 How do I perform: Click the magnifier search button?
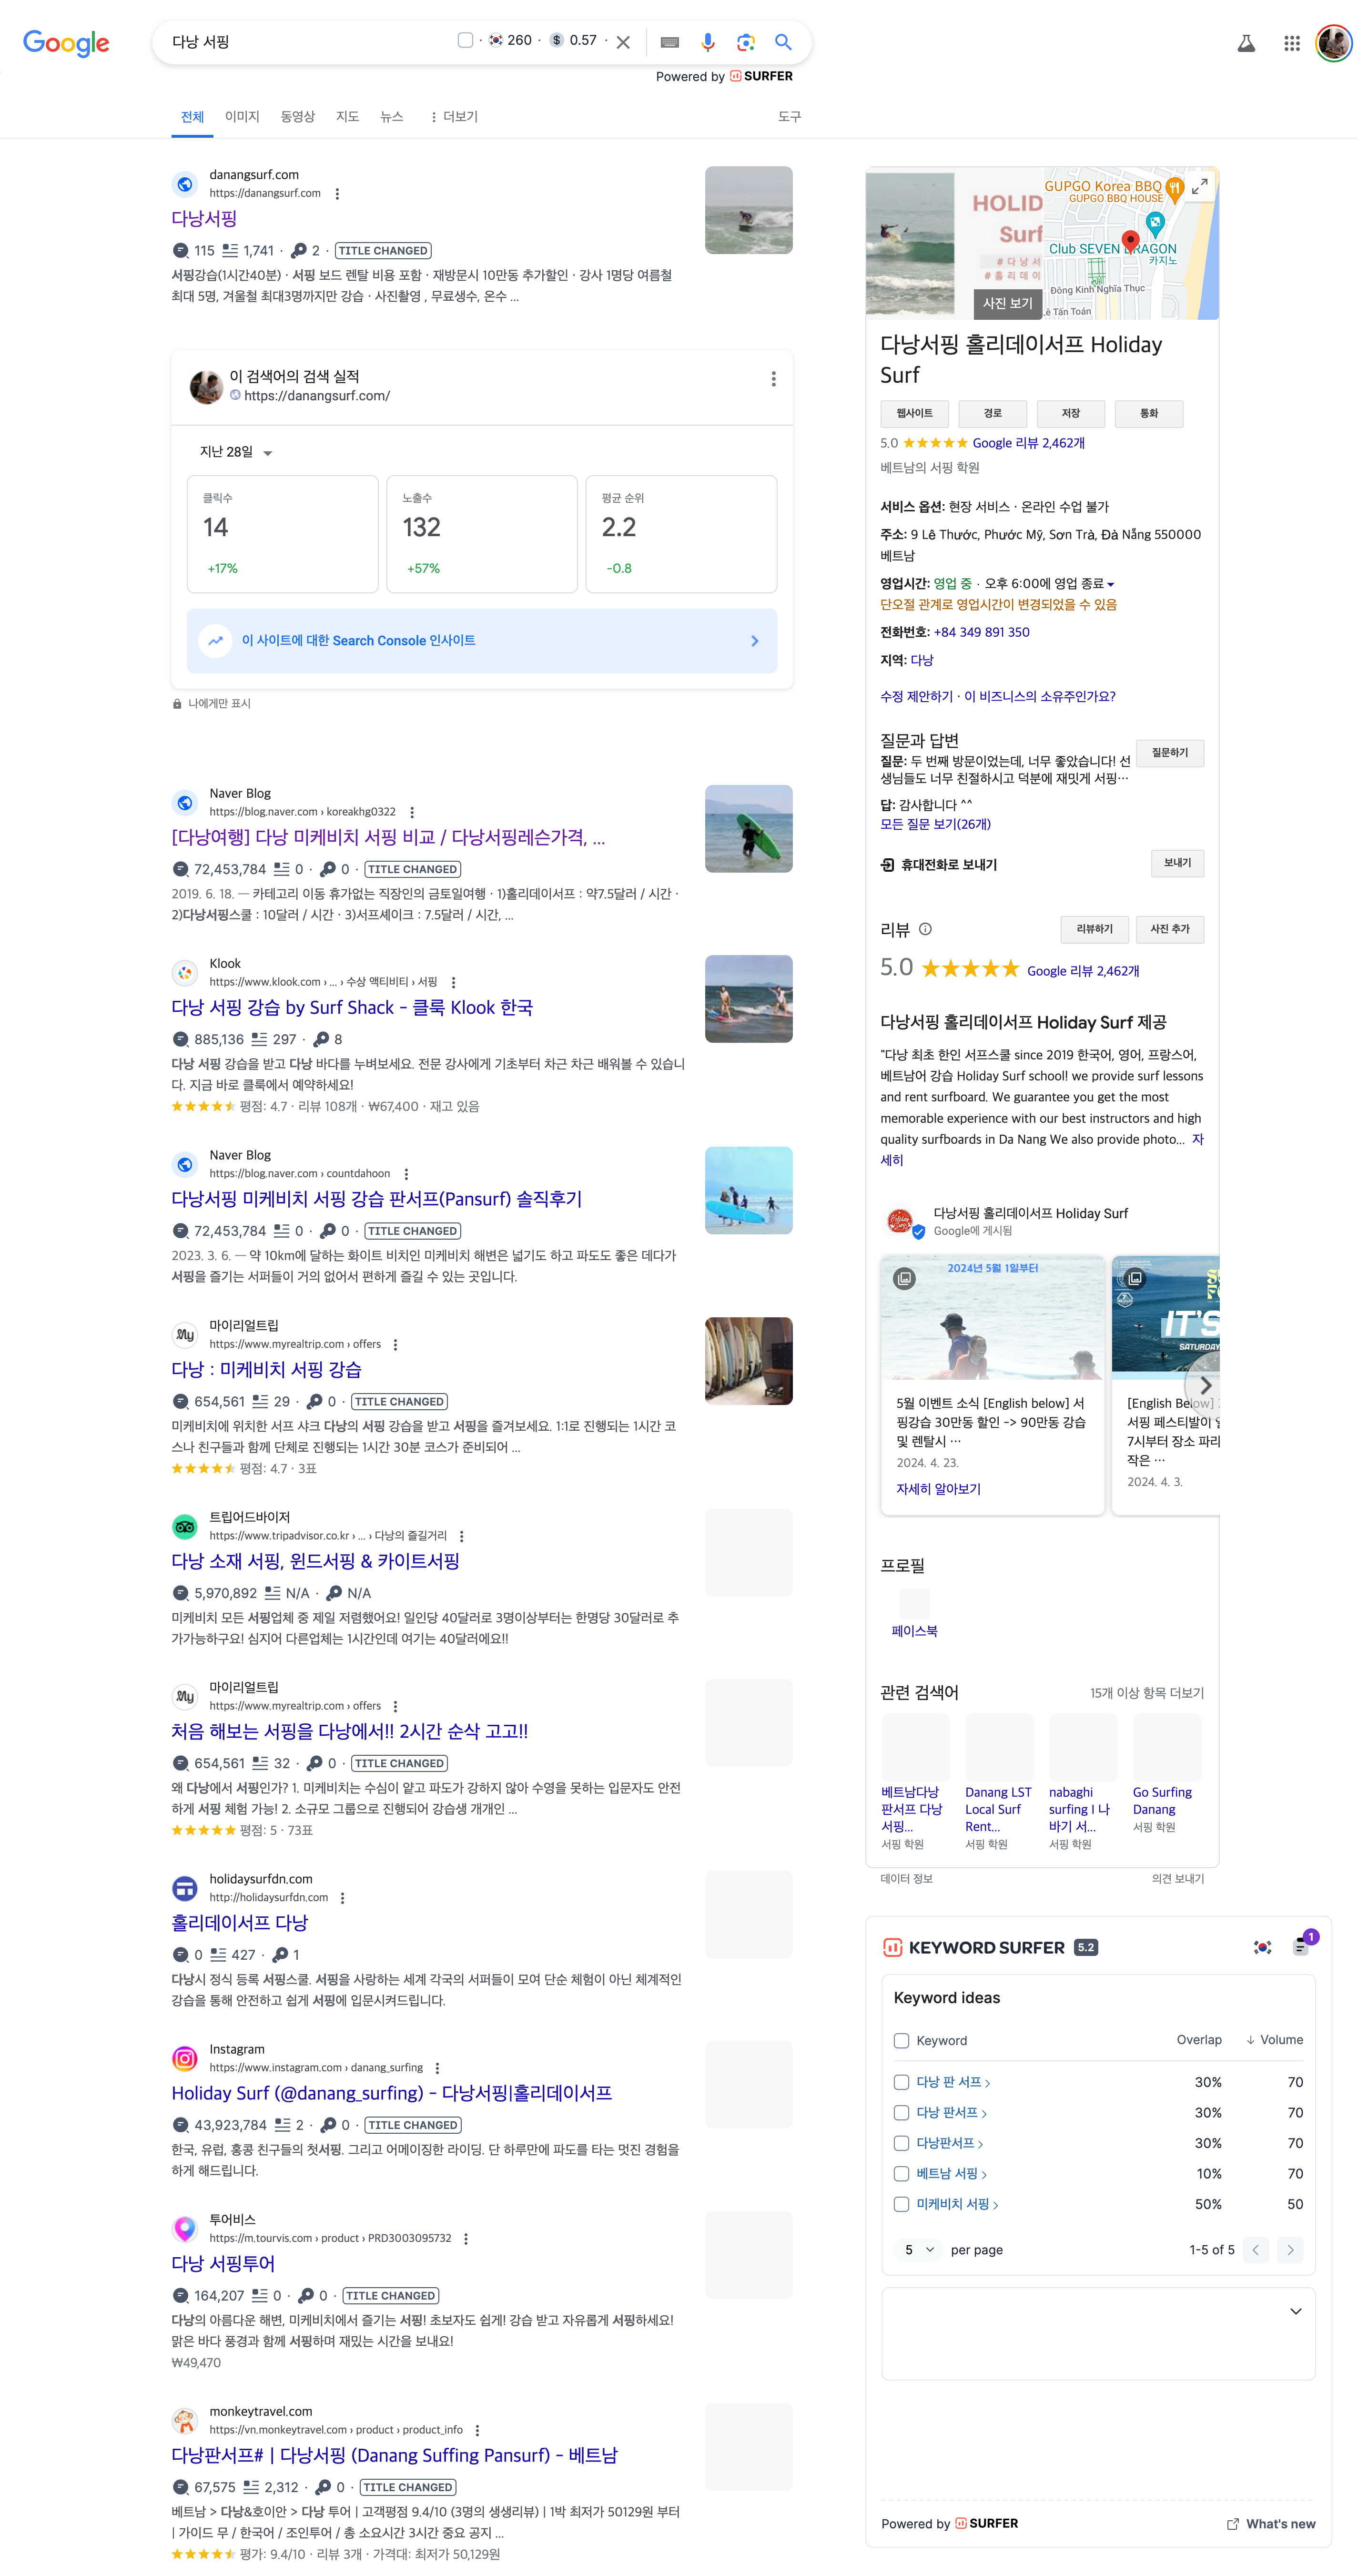click(x=783, y=42)
